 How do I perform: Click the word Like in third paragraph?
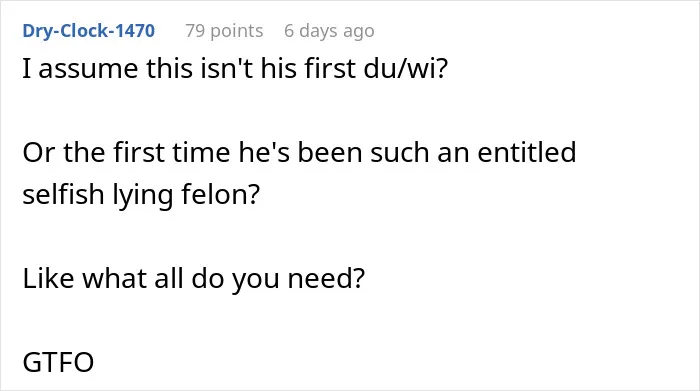(48, 279)
